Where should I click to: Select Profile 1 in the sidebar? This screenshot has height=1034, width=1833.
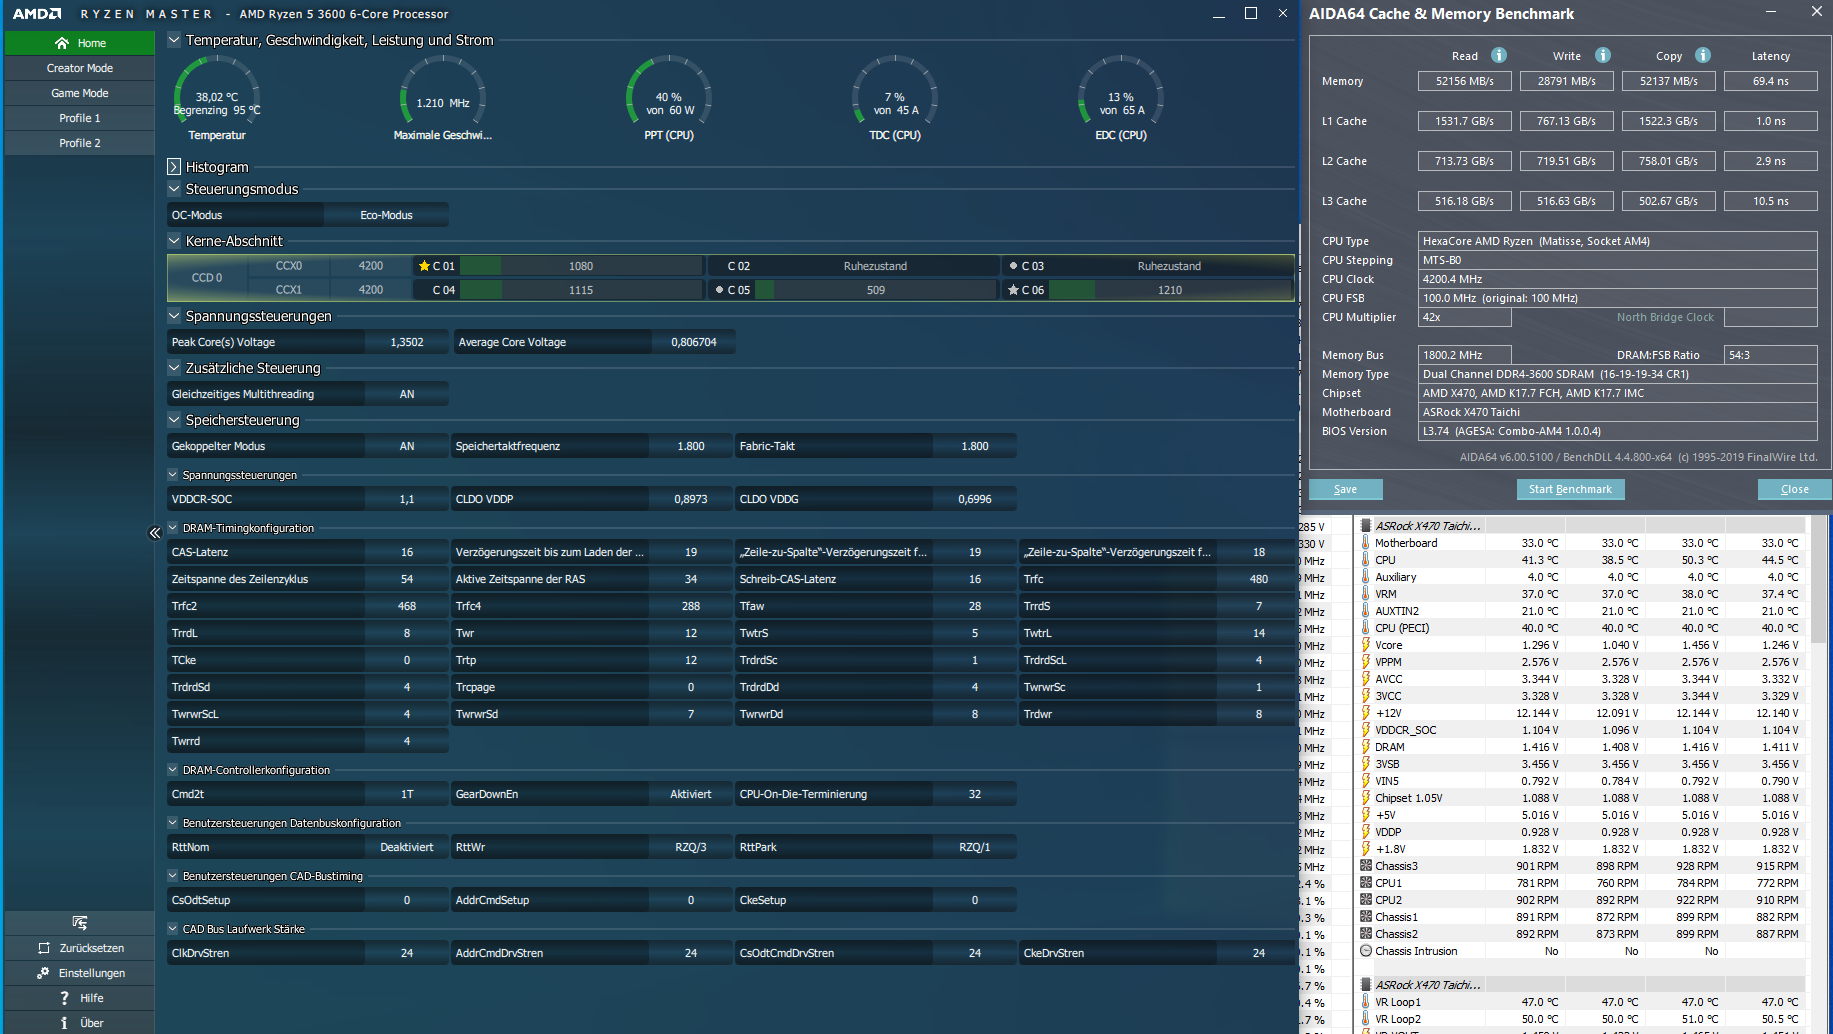[80, 118]
